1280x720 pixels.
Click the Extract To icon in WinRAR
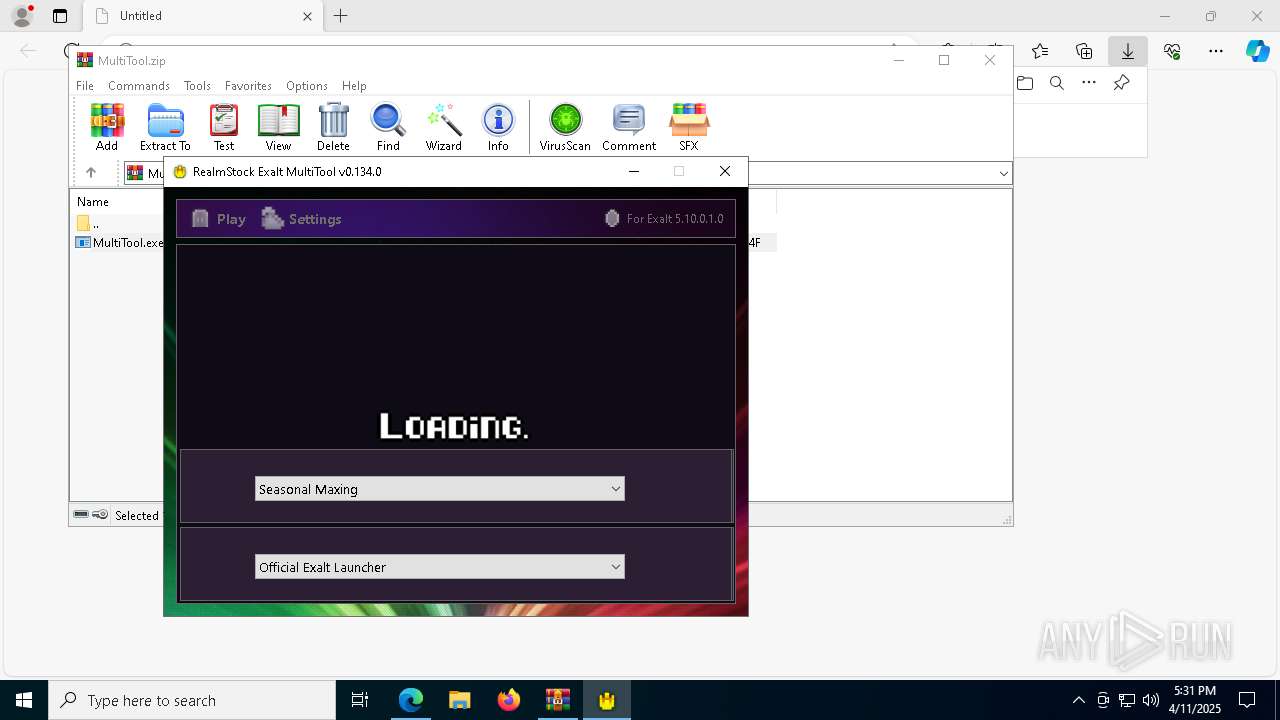click(x=165, y=127)
